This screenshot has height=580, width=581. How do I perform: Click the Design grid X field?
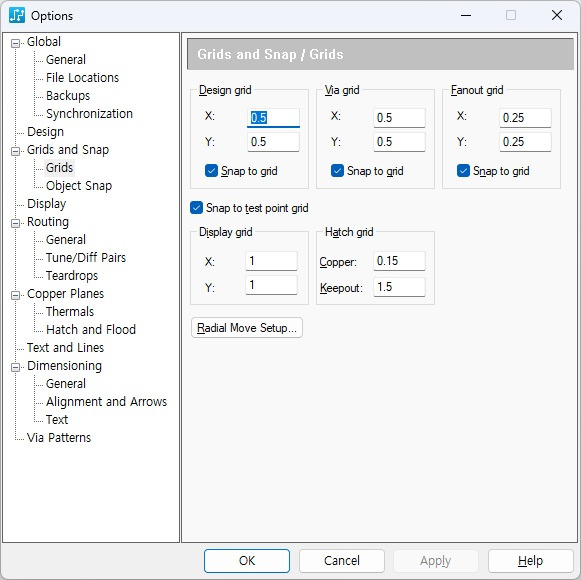(x=273, y=118)
